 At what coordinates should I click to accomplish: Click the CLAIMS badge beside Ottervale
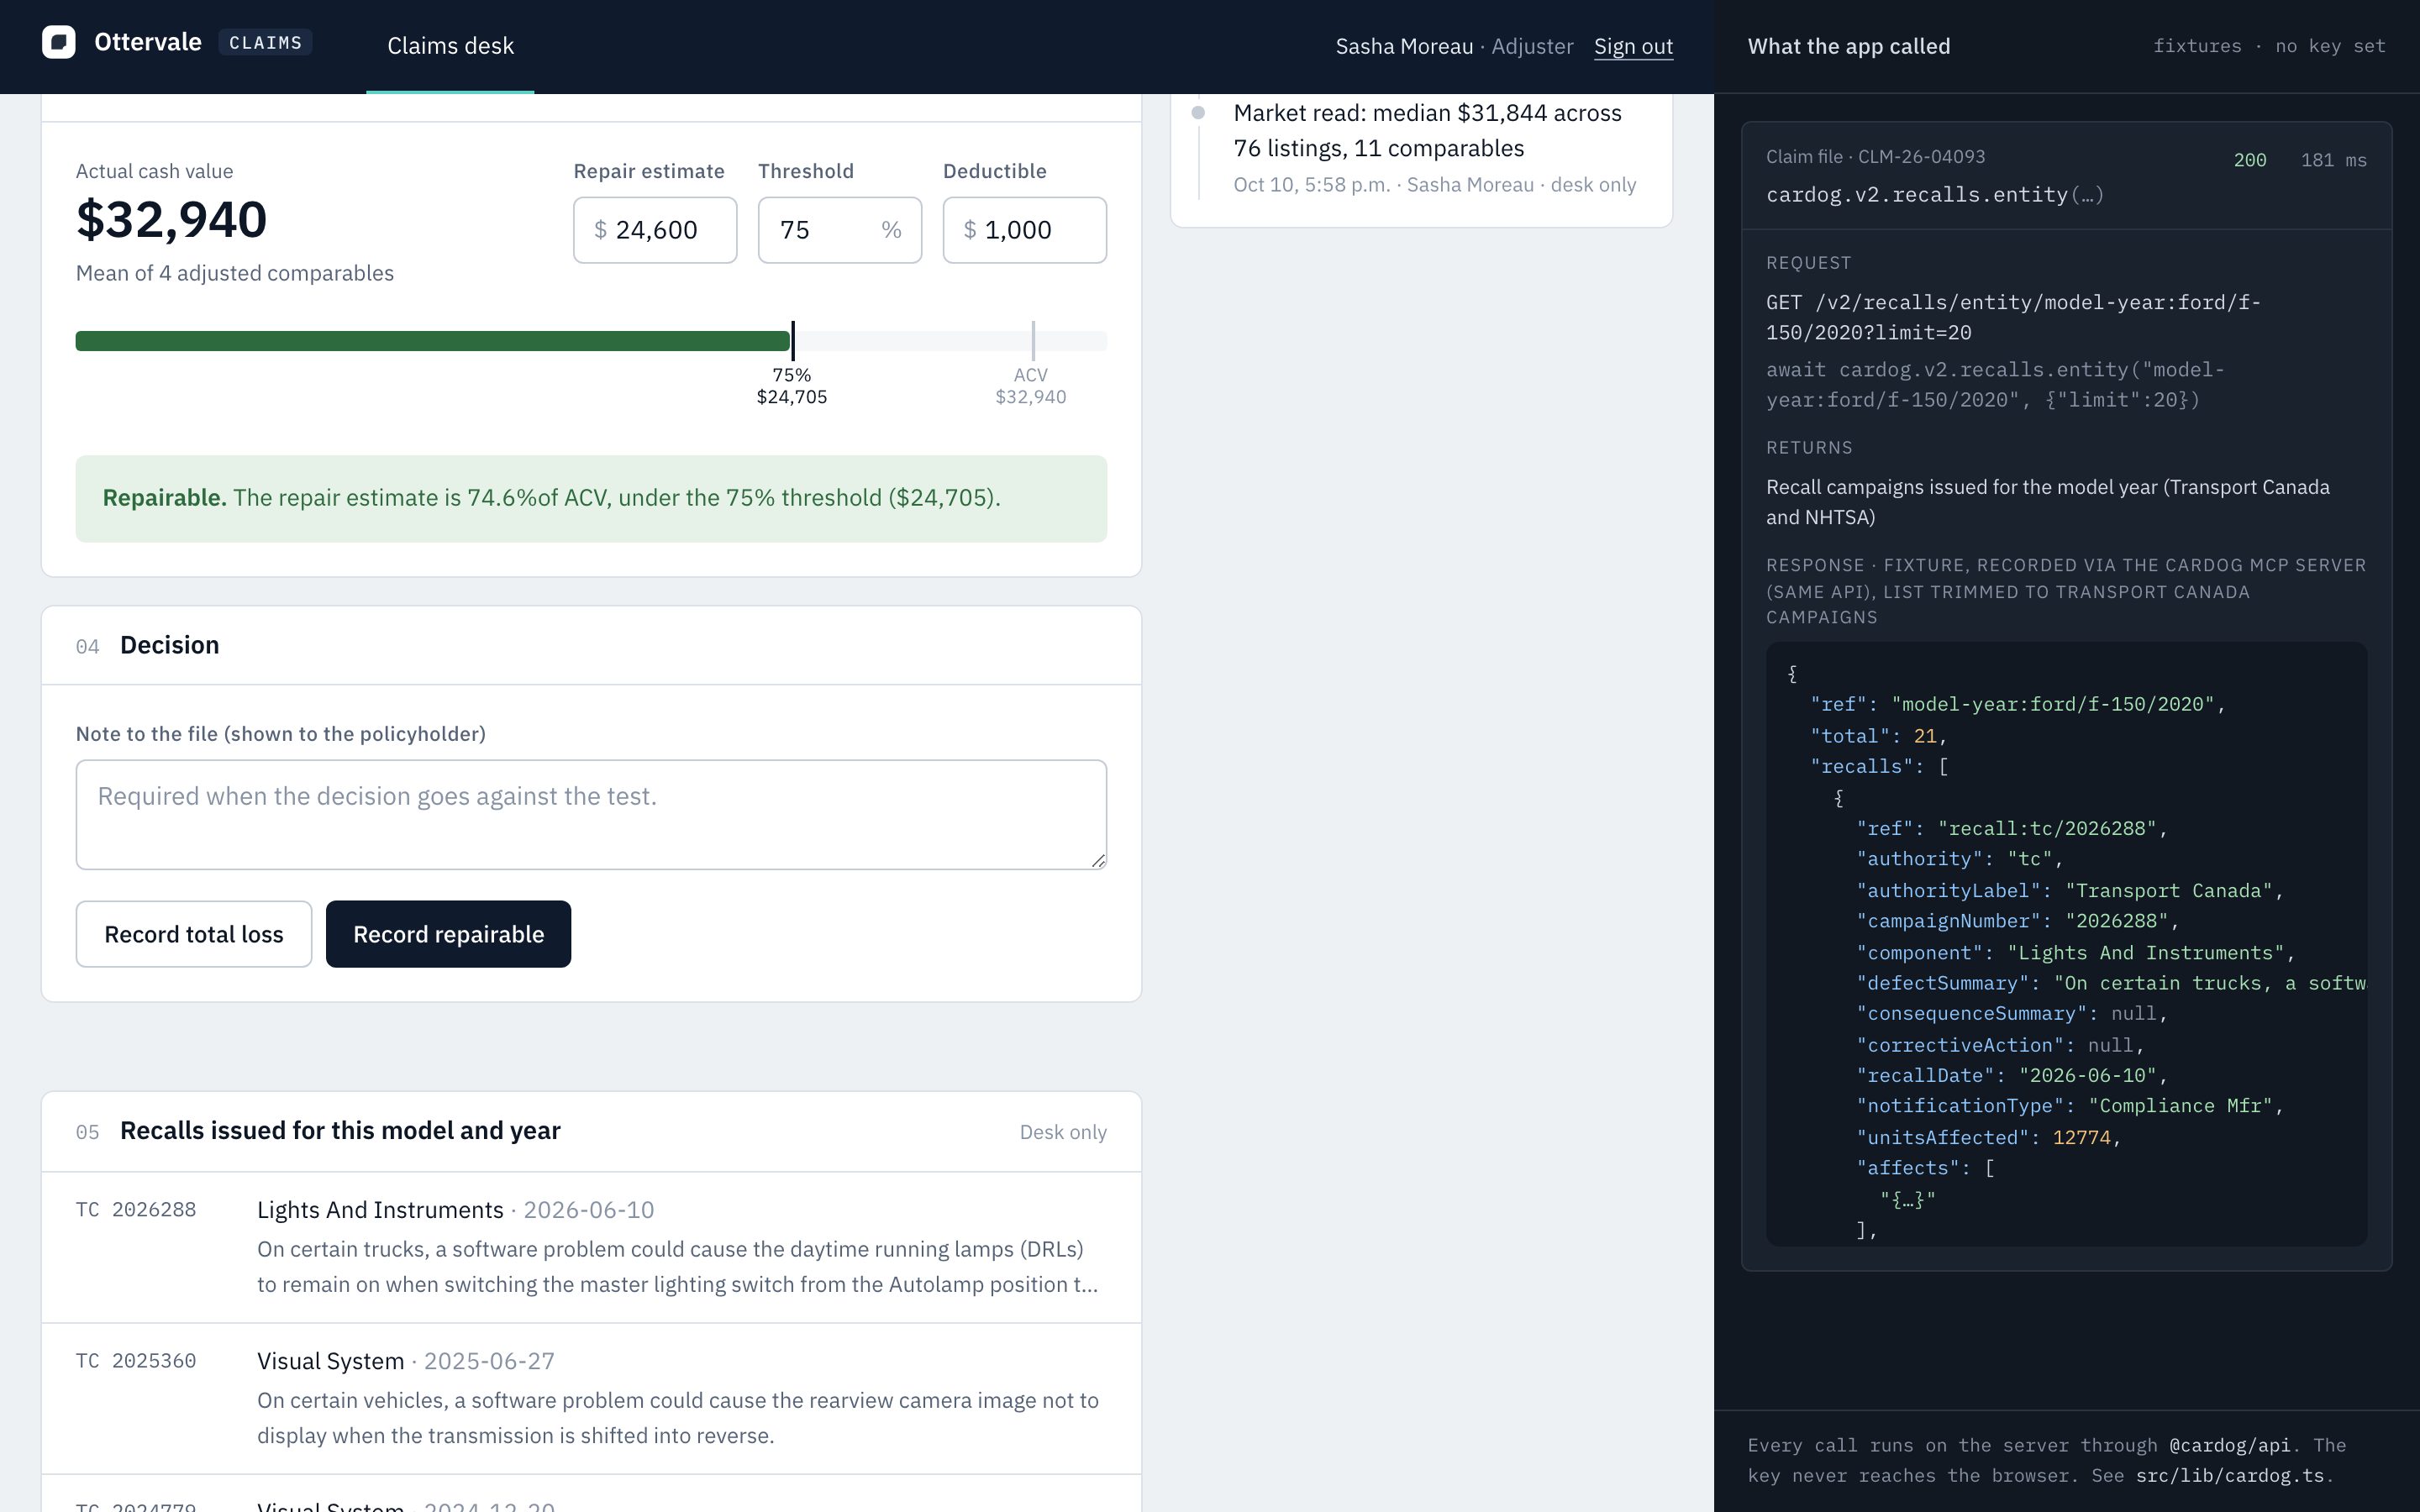pos(265,43)
